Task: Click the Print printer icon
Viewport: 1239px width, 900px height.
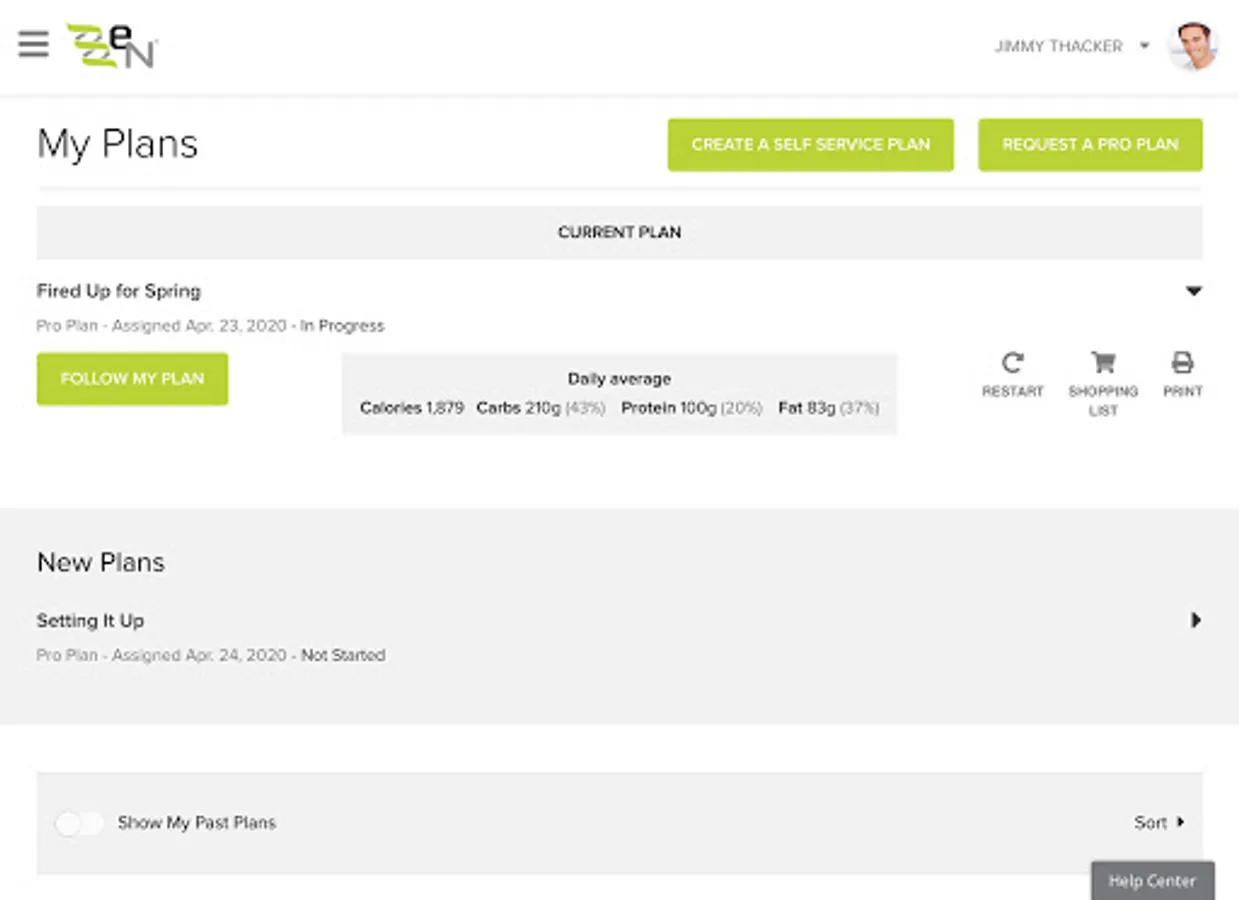Action: [x=1182, y=362]
